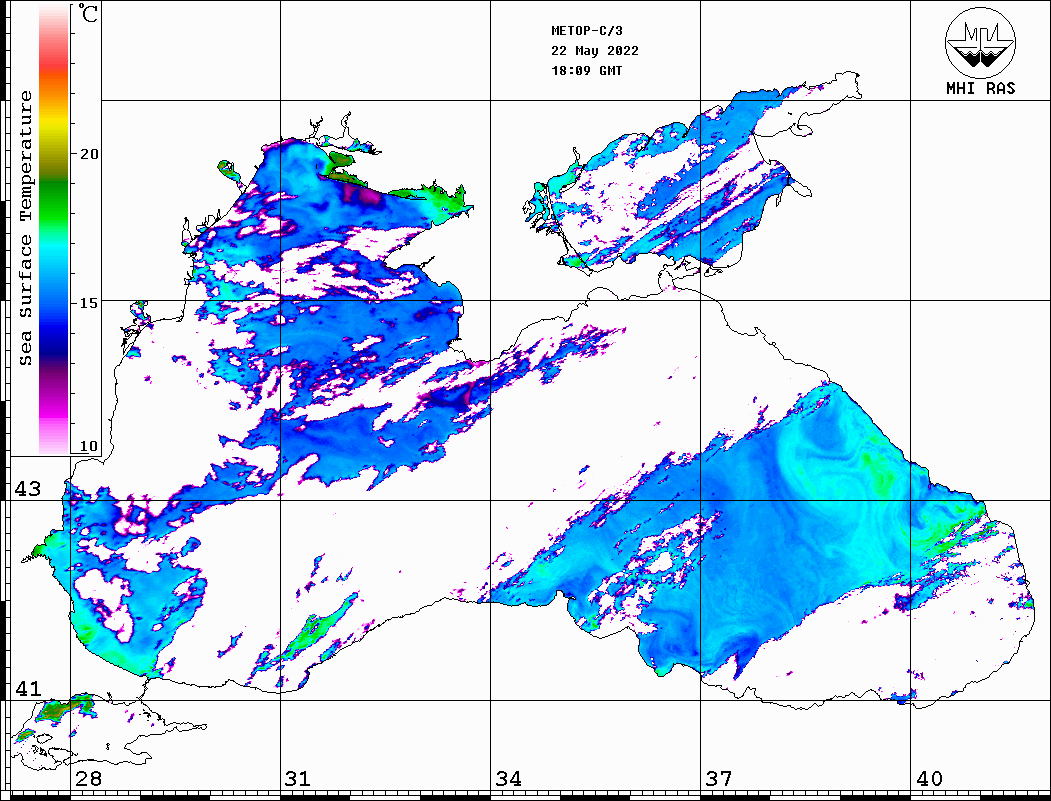Click longitude label '34'
Image resolution: width=1051 pixels, height=801 pixels.
point(509,779)
